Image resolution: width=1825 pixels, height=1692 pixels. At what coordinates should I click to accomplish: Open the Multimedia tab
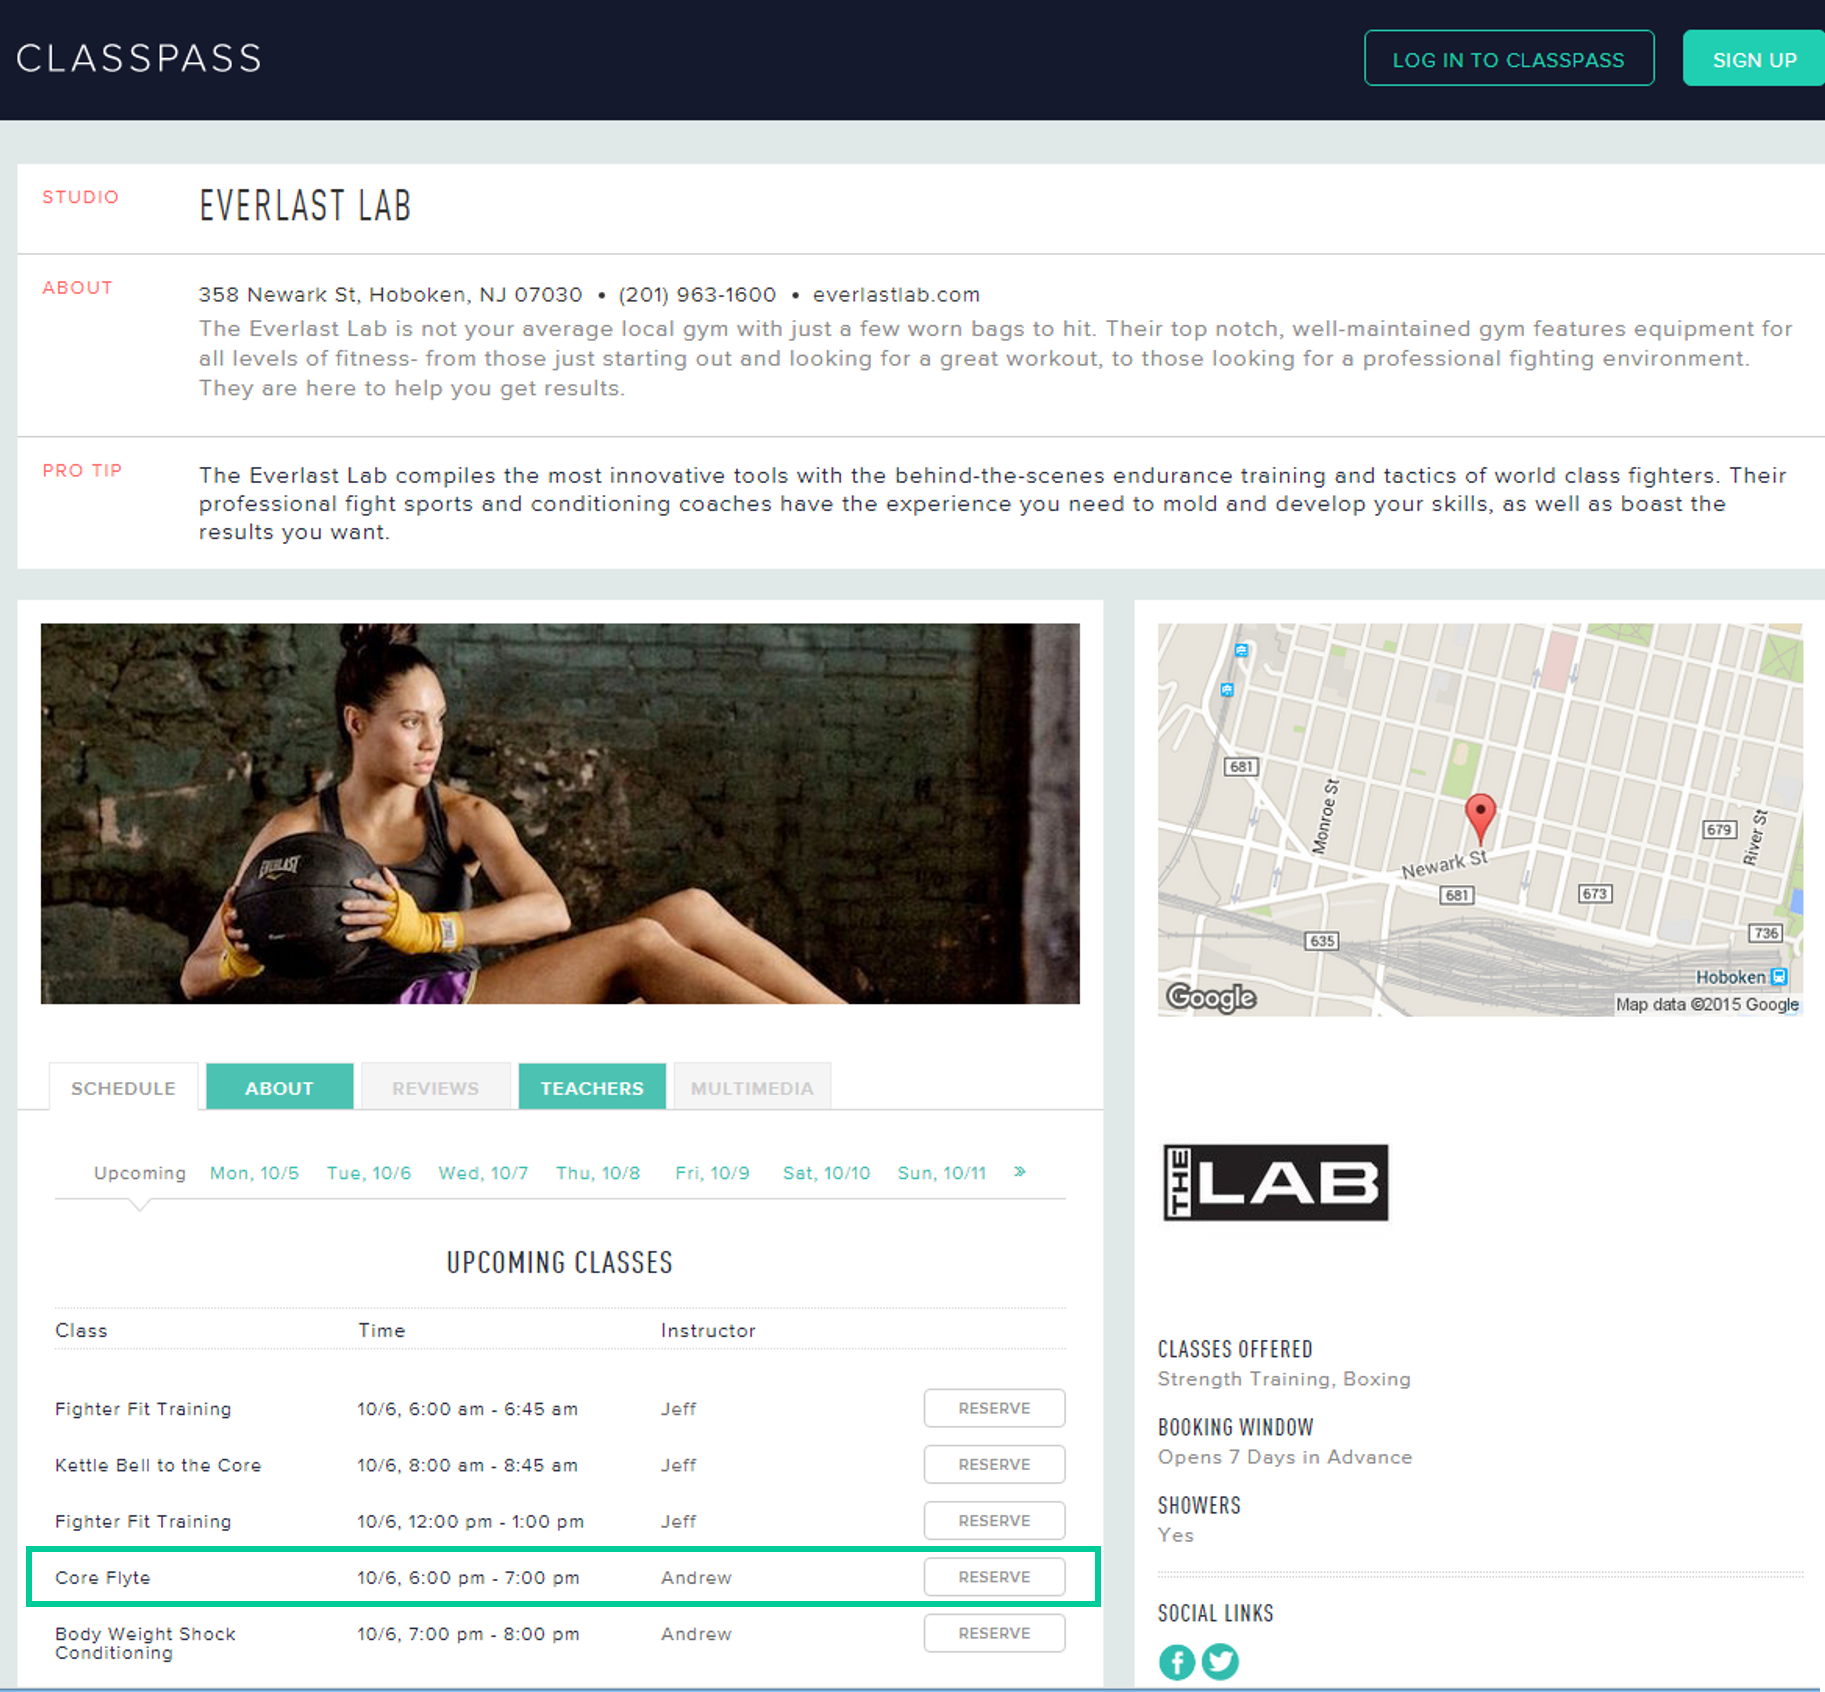tap(752, 1087)
